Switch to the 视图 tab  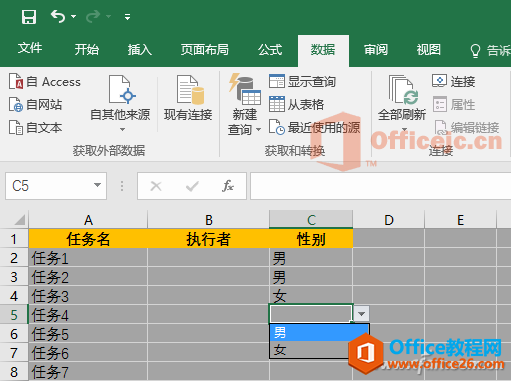429,49
